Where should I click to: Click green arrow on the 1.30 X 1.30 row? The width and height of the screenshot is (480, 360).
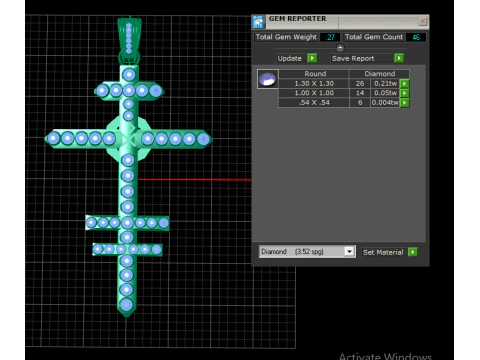(x=404, y=83)
